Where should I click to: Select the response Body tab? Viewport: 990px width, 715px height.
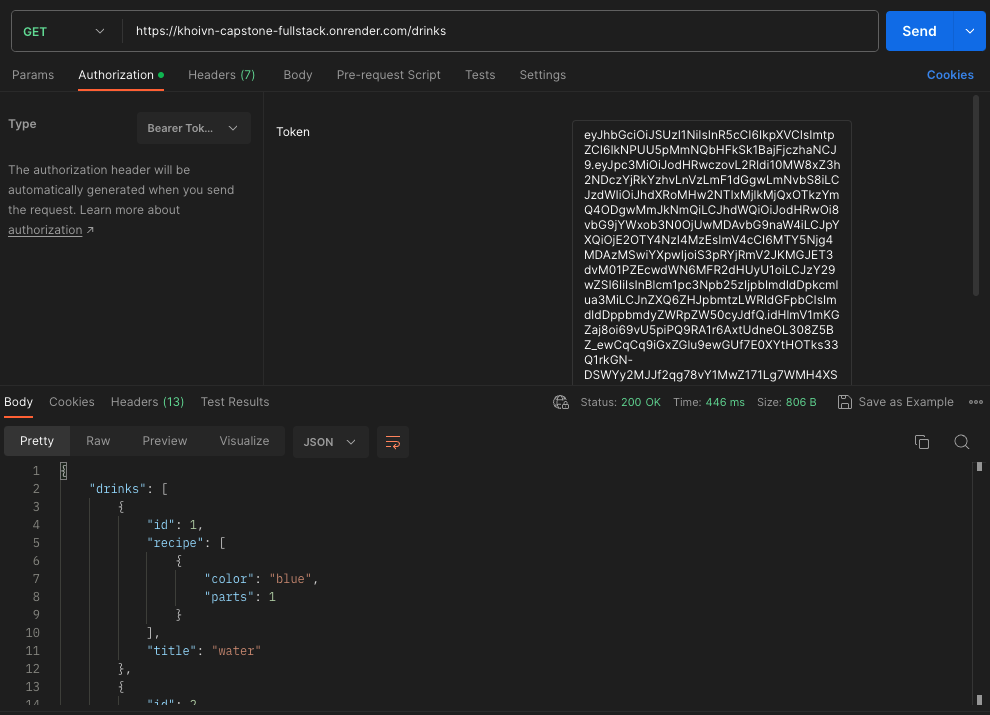point(18,402)
